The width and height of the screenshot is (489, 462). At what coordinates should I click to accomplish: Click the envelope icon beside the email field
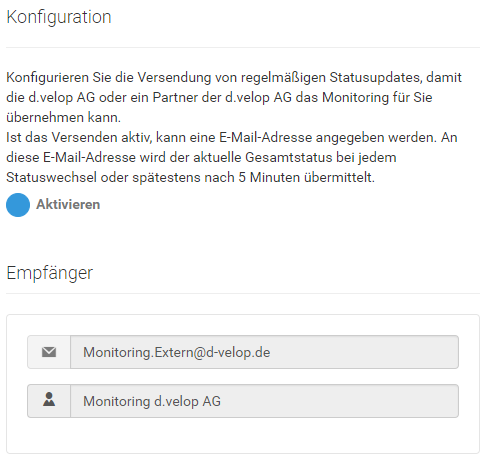pyautogui.click(x=49, y=352)
